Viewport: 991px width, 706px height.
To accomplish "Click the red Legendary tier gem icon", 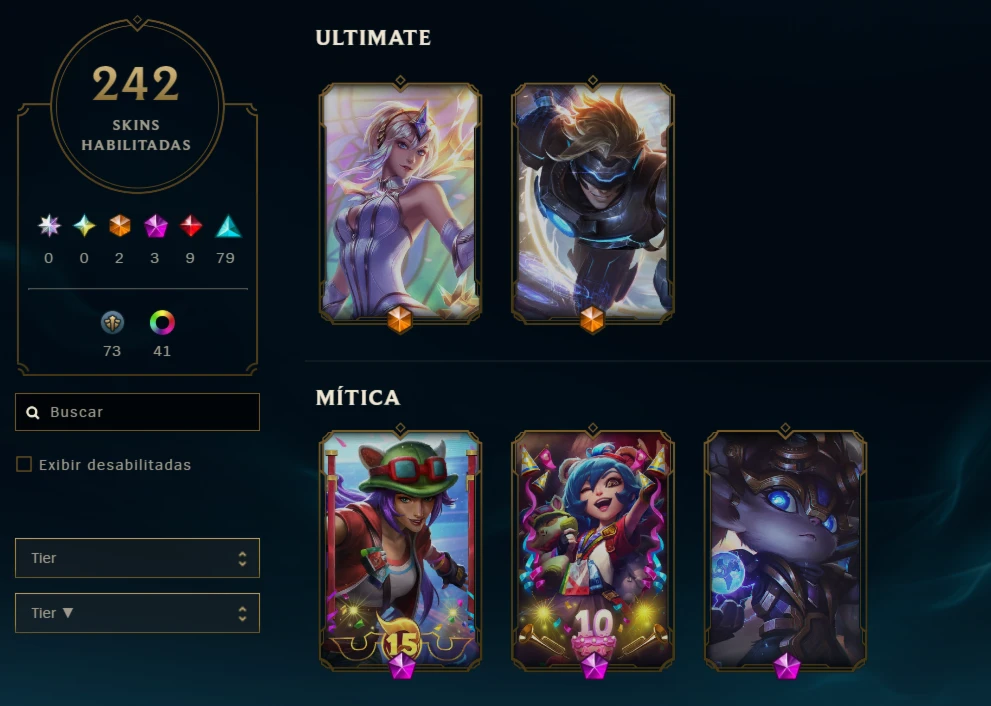I will point(191,226).
